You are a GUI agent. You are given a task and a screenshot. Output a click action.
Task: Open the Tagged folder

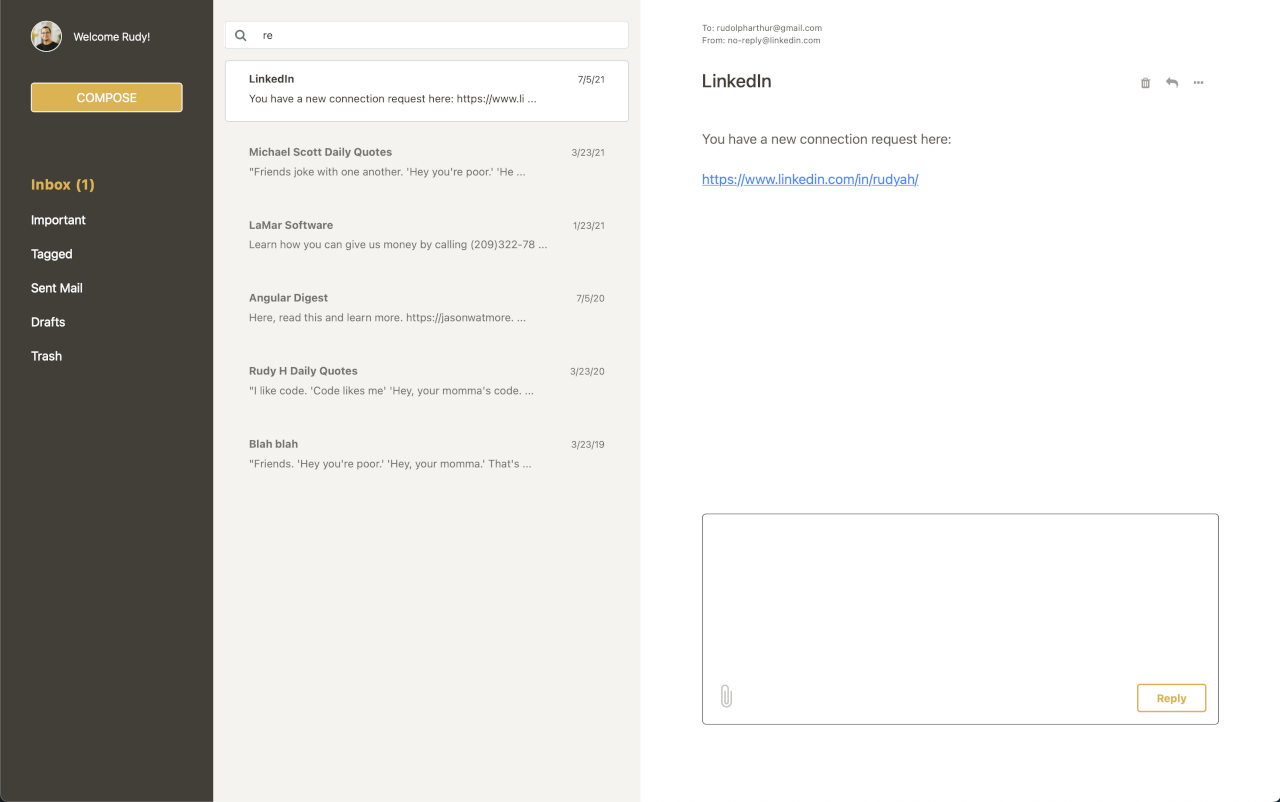(x=51, y=254)
